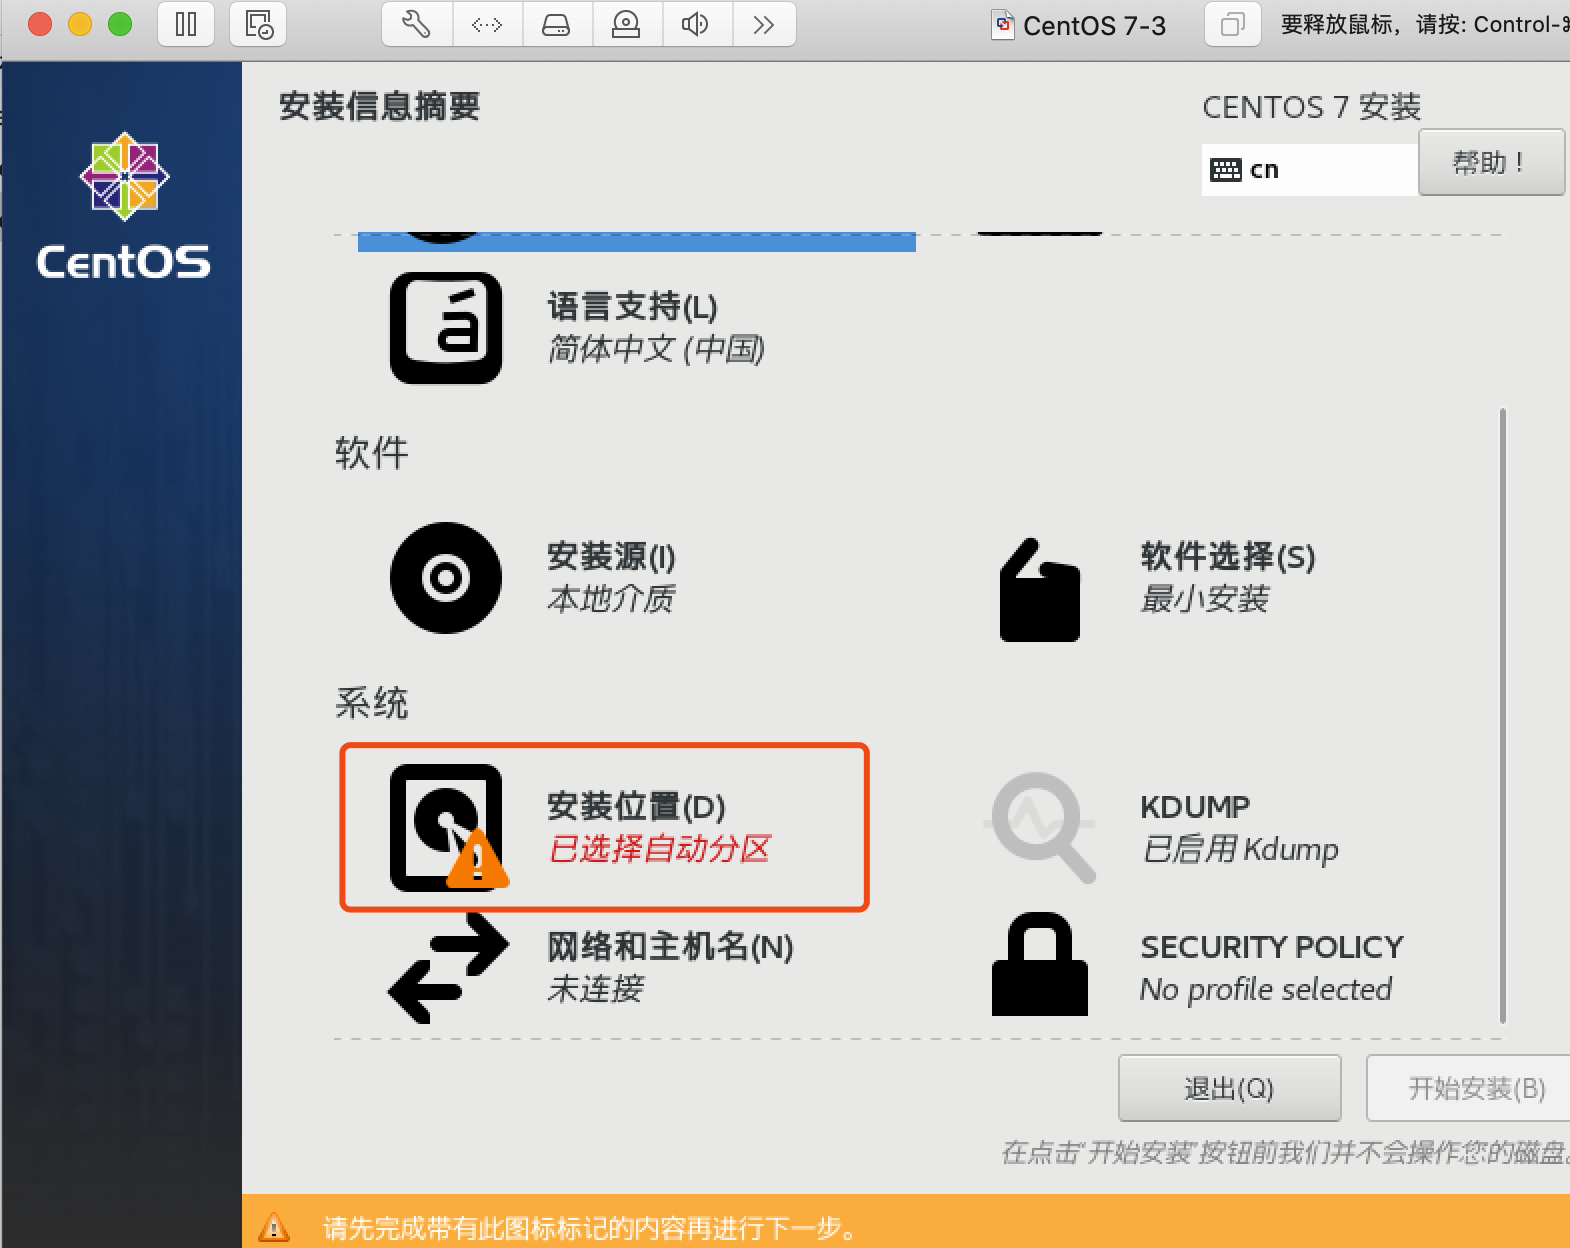Click the 帮助! help button
The height and width of the screenshot is (1248, 1570).
click(1491, 162)
